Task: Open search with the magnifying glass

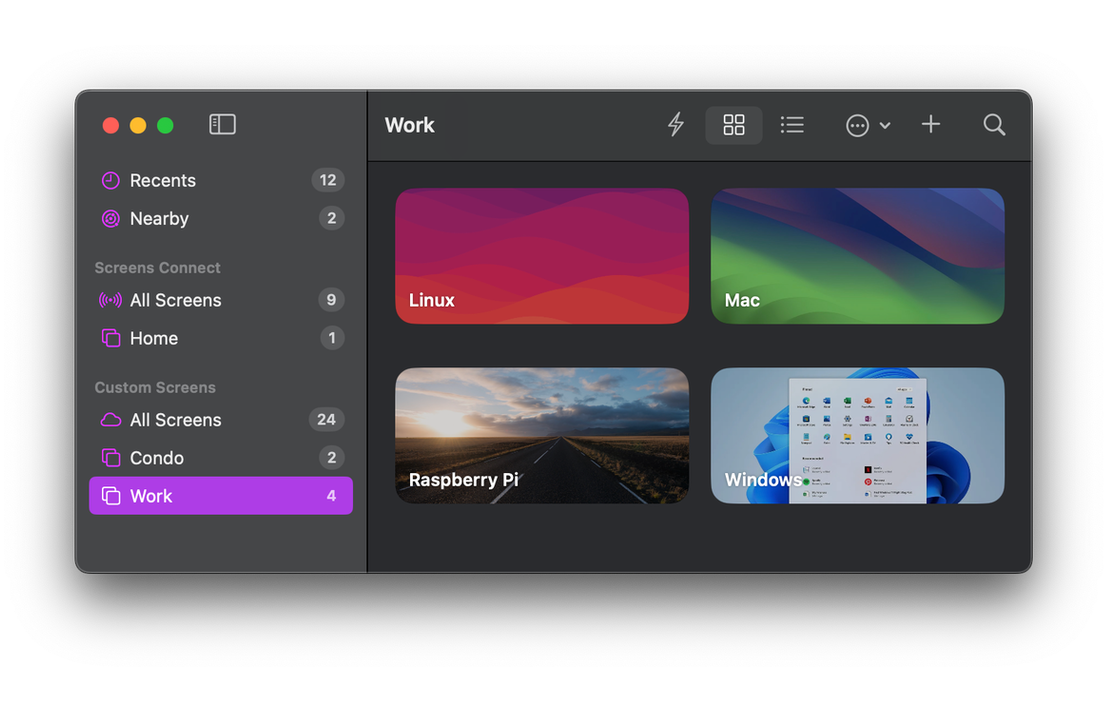Action: pos(994,125)
